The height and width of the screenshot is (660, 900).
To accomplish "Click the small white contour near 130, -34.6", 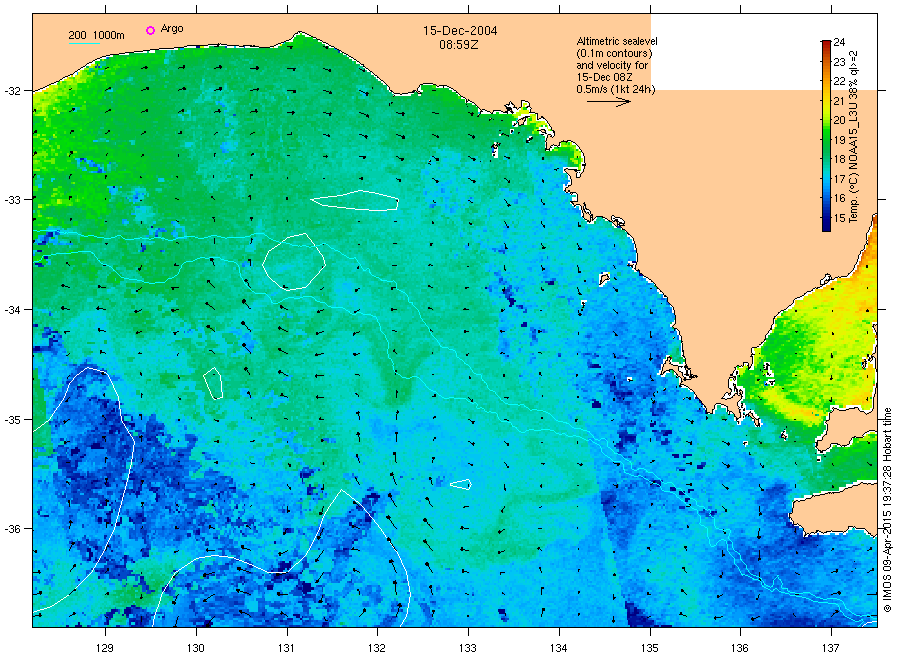I will (213, 383).
